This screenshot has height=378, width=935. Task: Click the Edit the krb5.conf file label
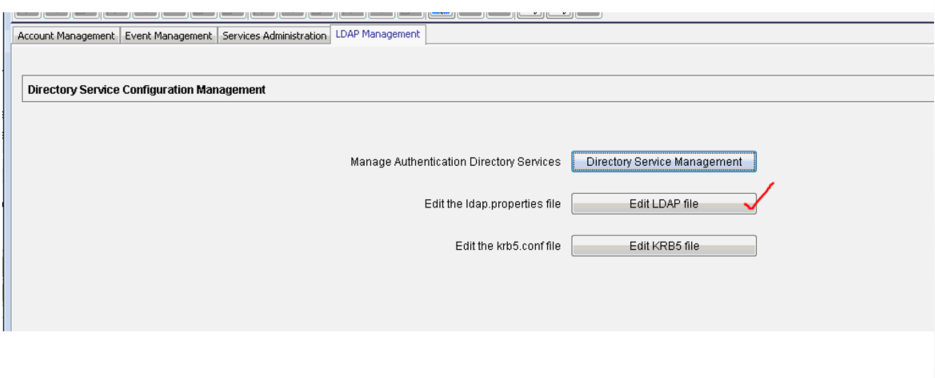click(x=507, y=246)
